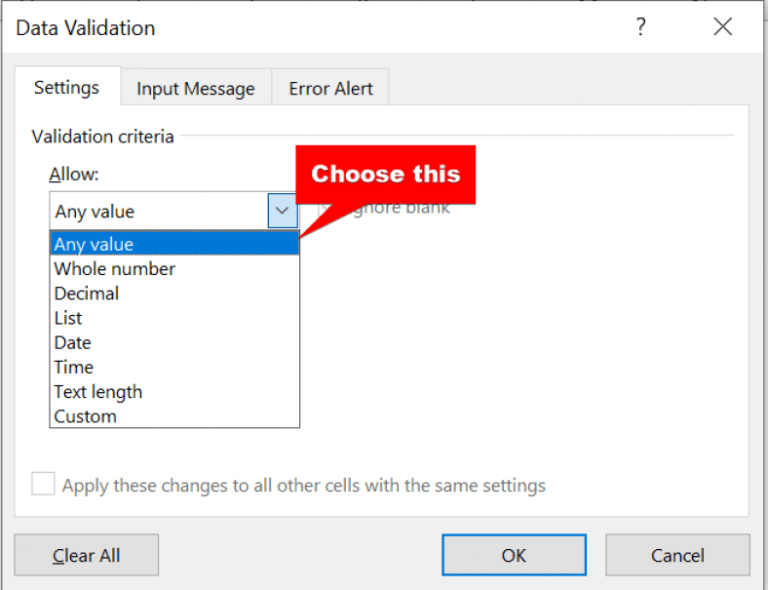Pick Text length criteria
768x590 pixels.
click(98, 392)
